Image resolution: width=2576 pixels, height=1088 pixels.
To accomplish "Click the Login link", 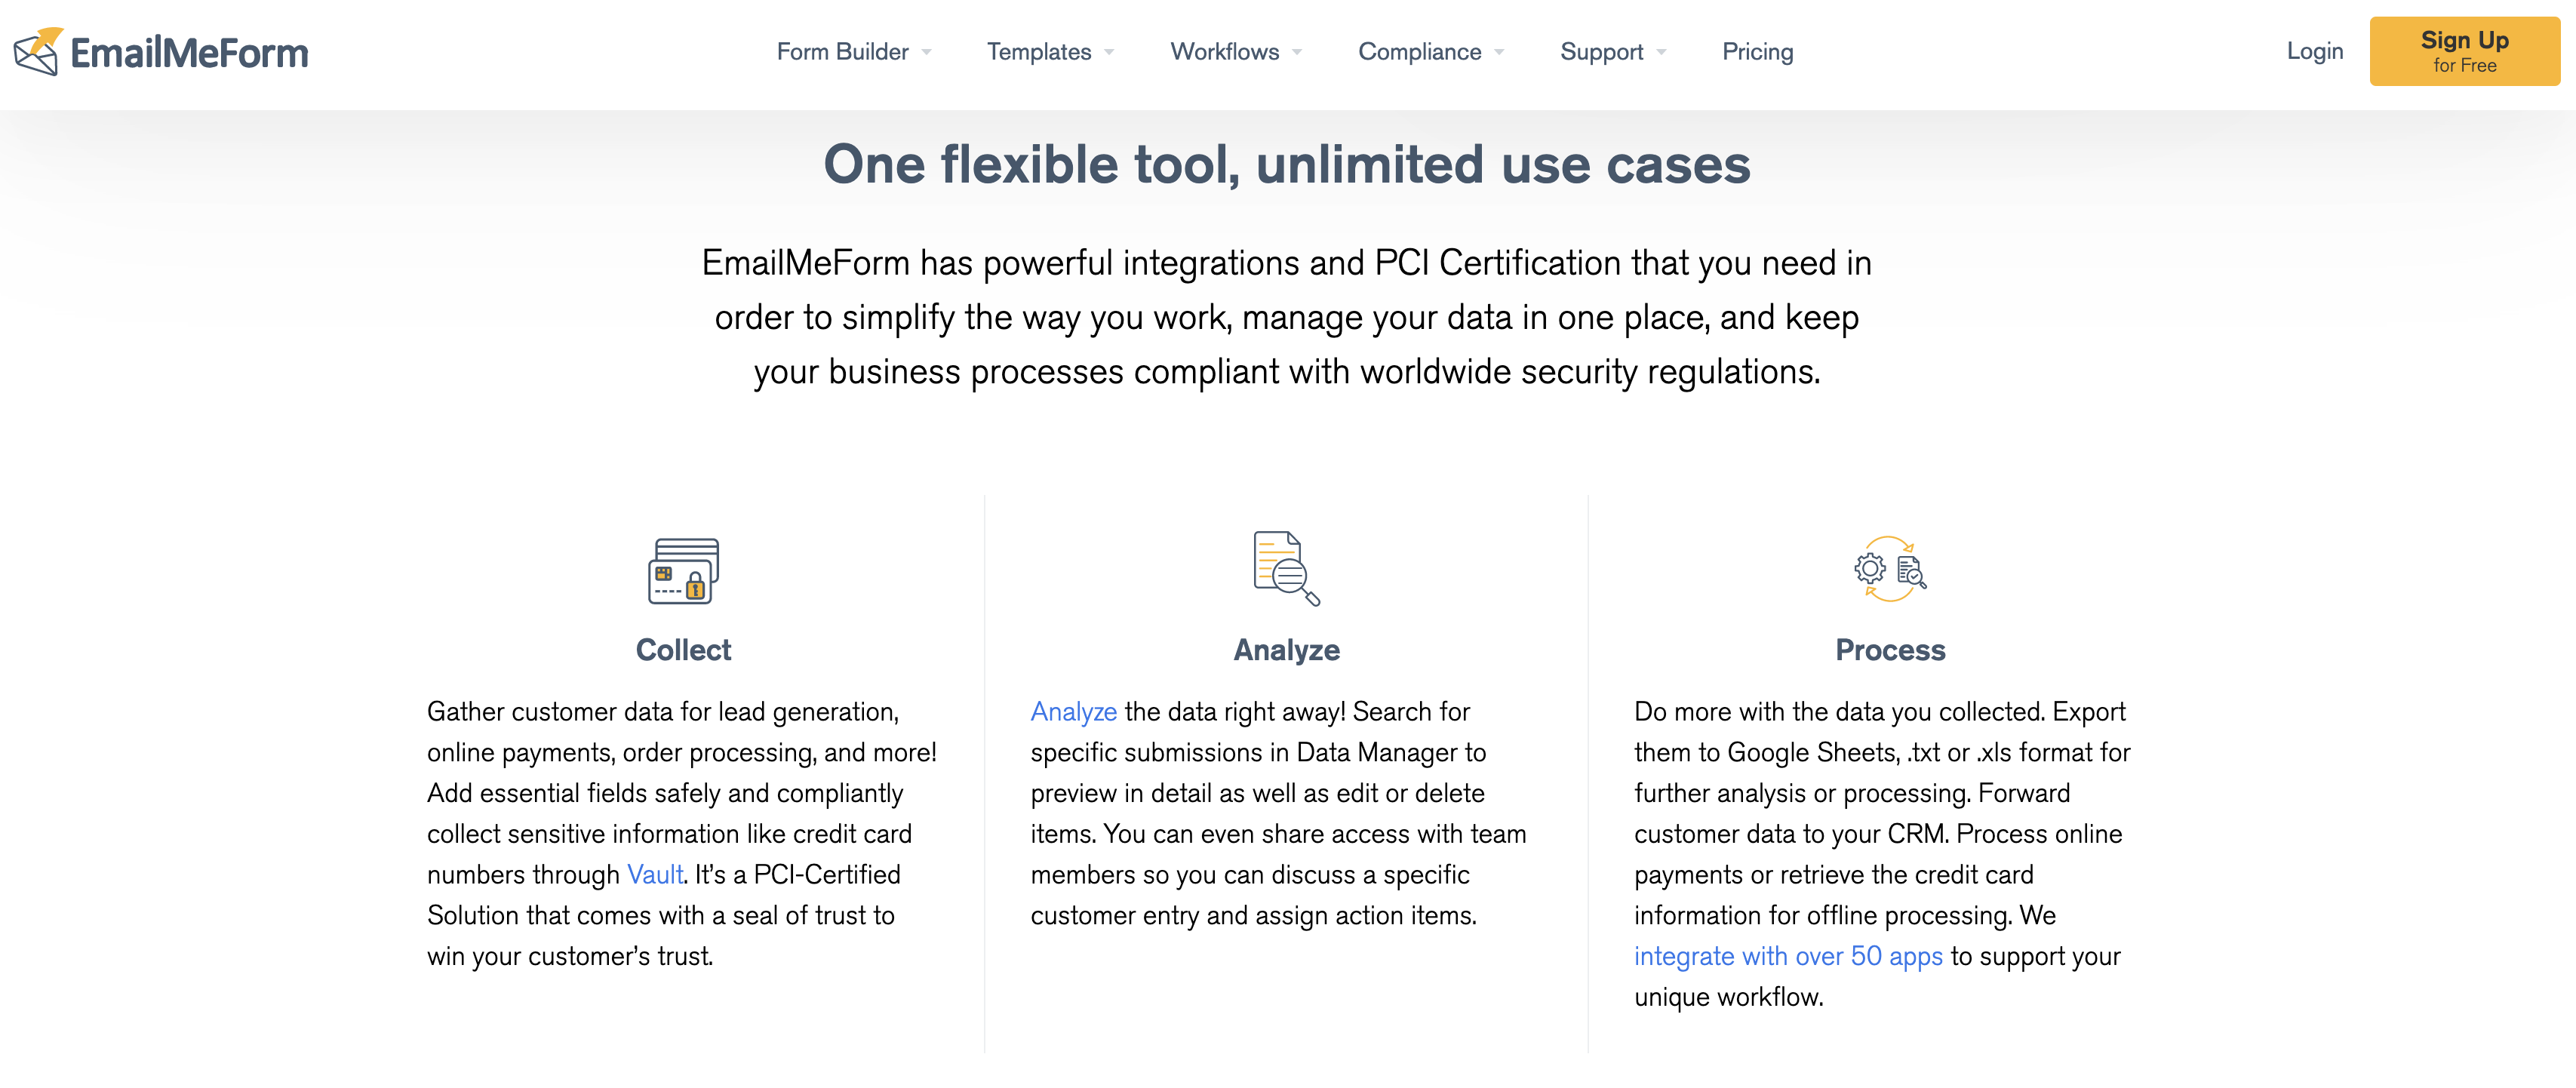I will (2314, 51).
